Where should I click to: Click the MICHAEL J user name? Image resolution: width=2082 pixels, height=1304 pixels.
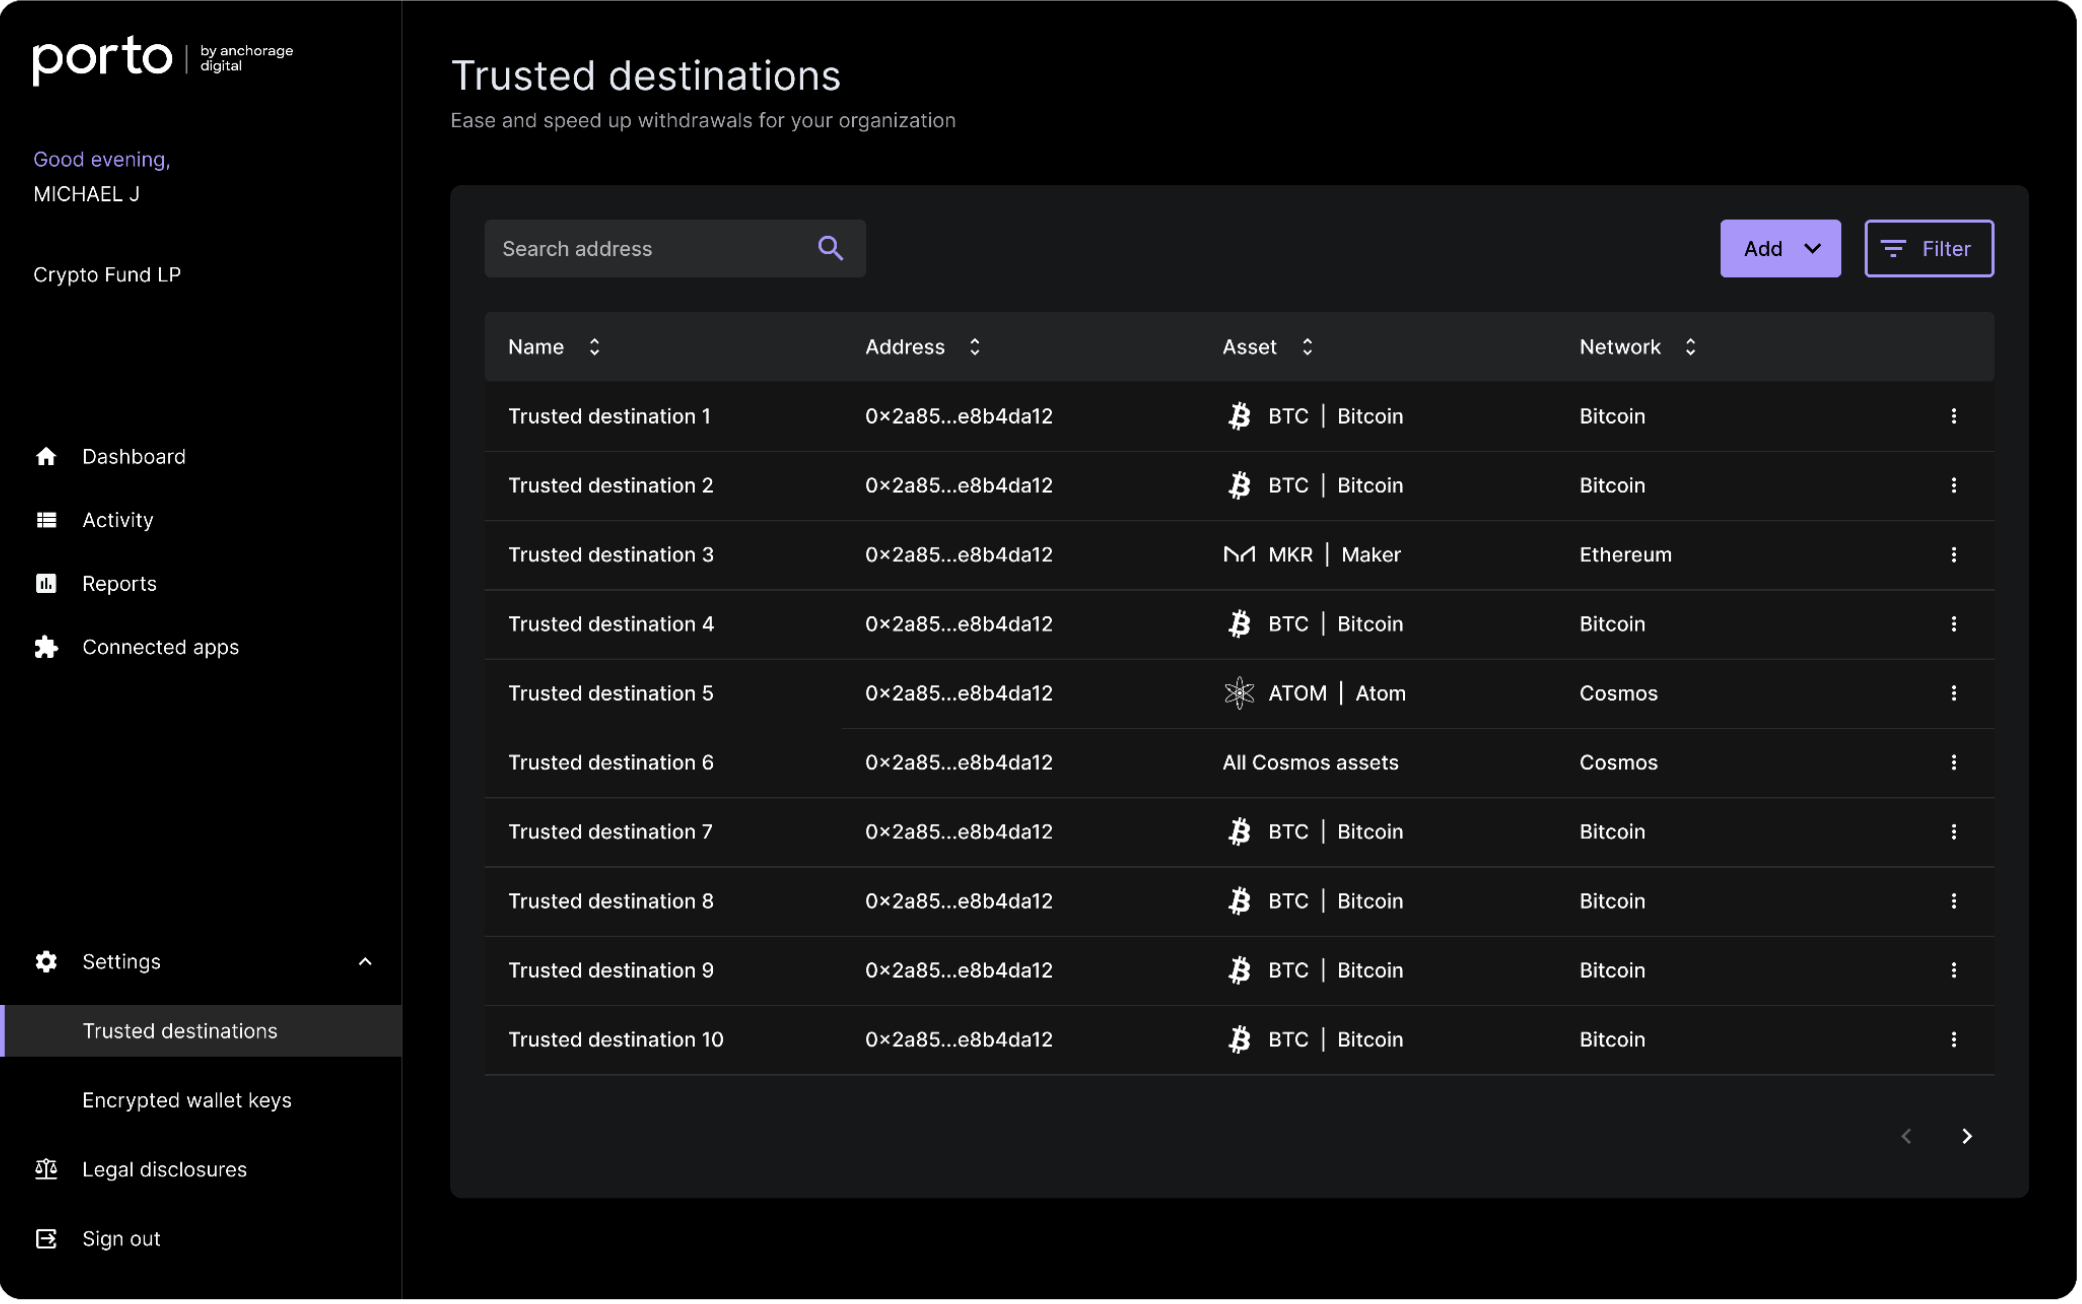tap(87, 195)
